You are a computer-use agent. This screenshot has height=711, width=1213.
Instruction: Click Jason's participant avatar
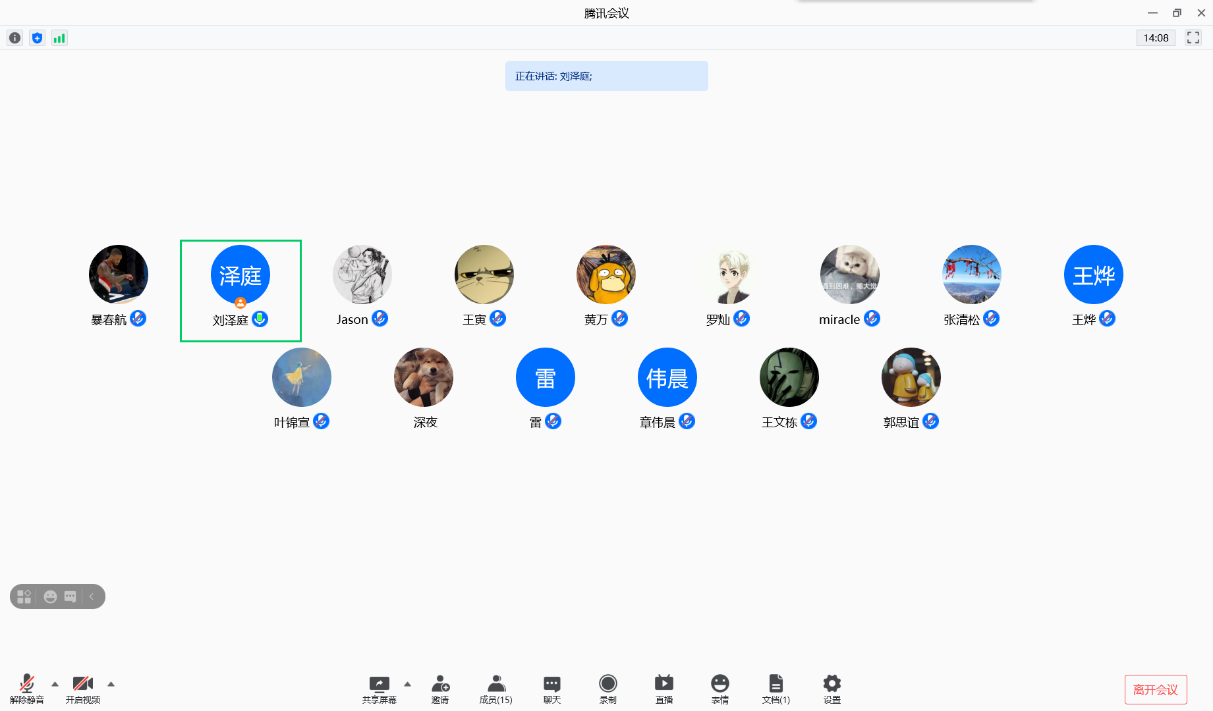pos(362,275)
